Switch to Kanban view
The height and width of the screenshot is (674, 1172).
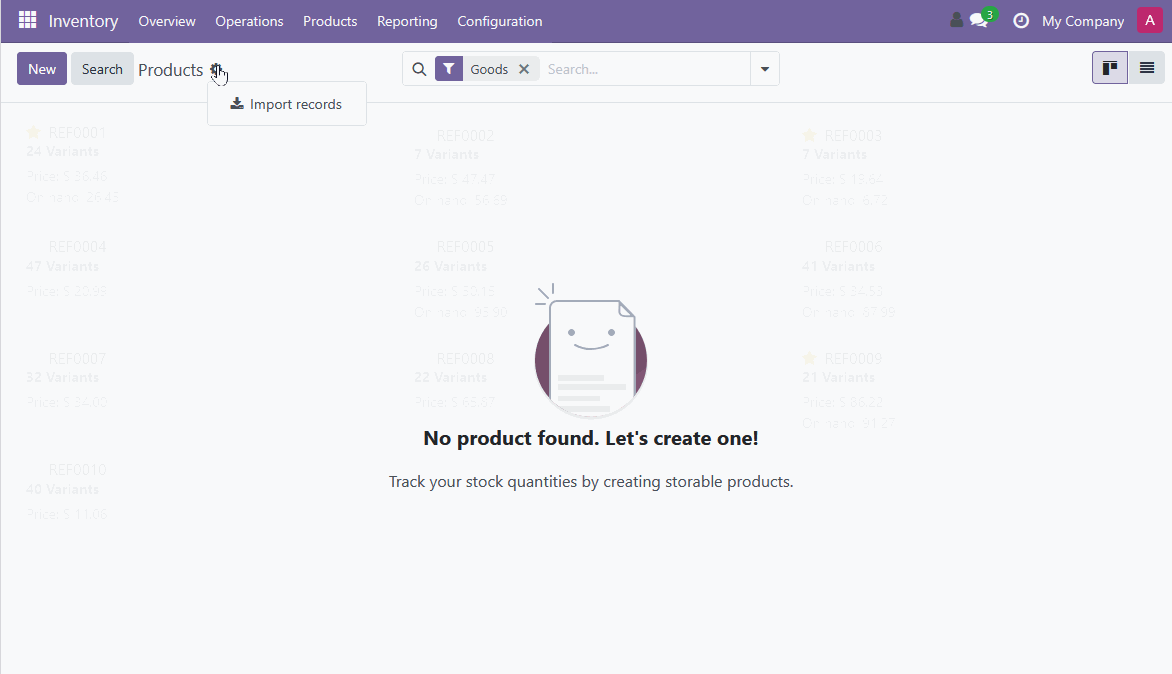[x=1109, y=68]
